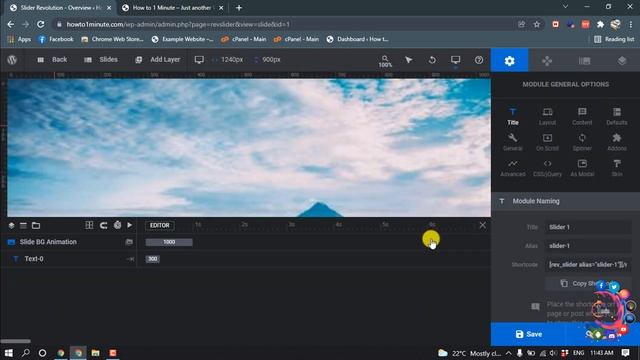Bookmark this page with star icon

[537, 24]
